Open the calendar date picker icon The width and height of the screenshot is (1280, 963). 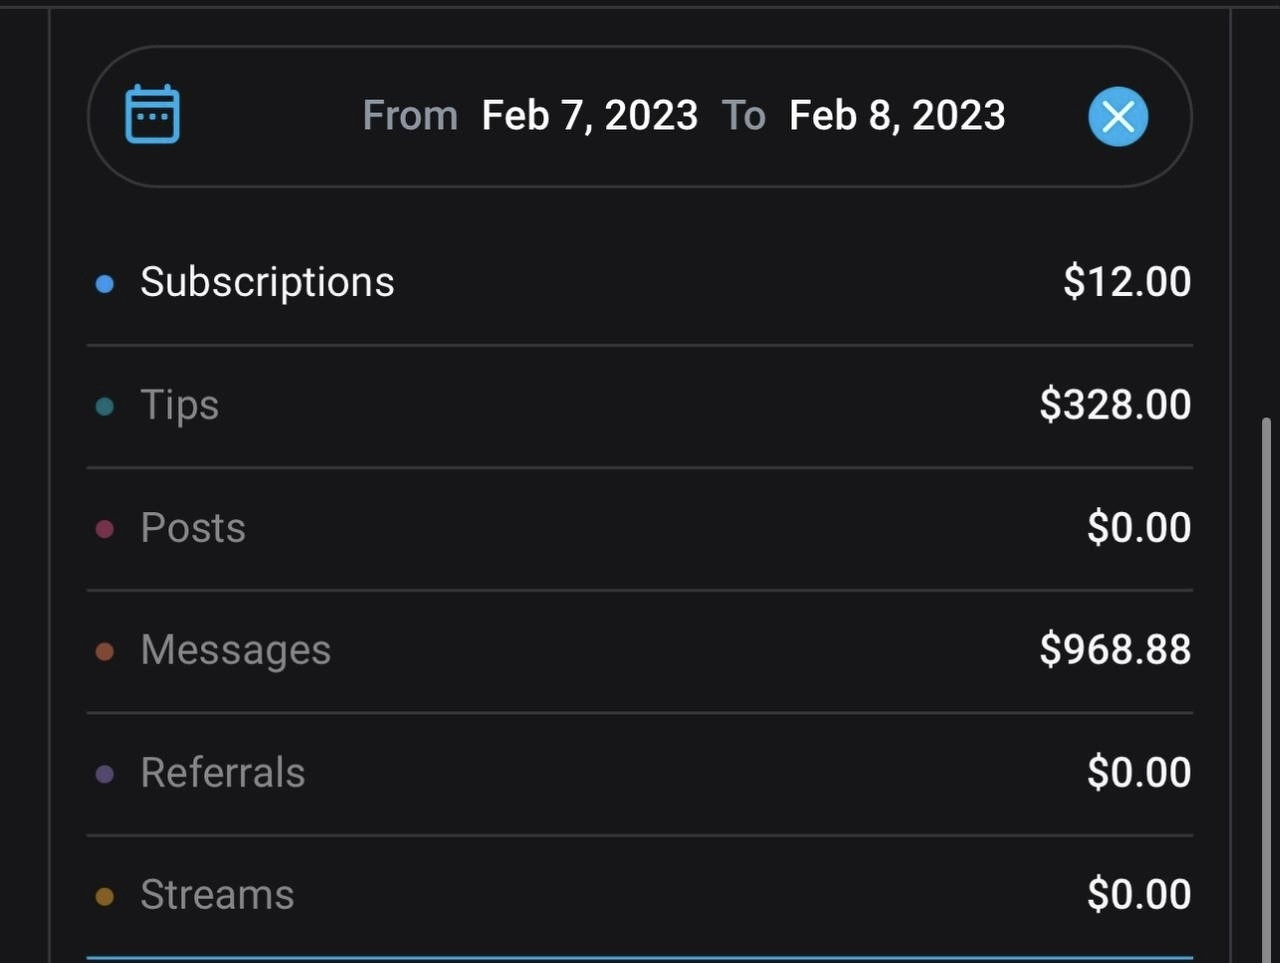tap(152, 114)
